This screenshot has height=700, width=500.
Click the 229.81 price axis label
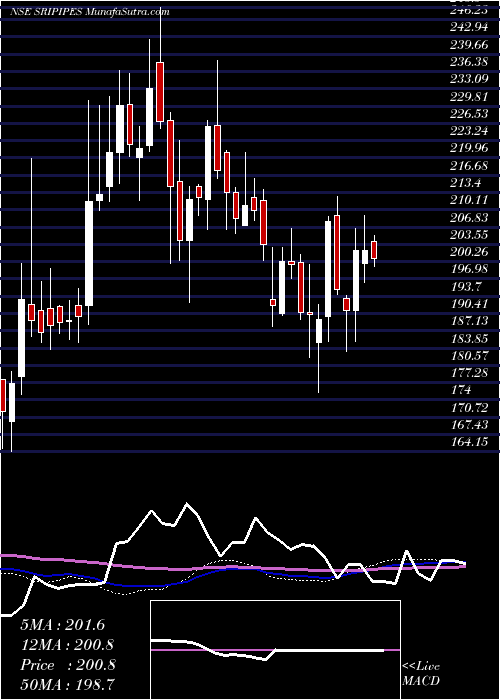tap(468, 96)
